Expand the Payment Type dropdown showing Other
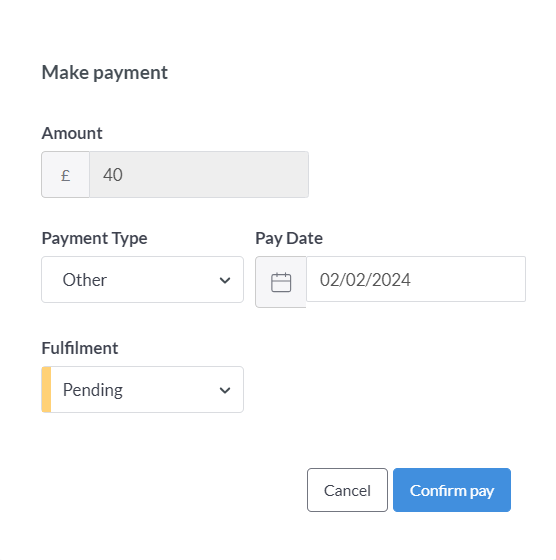Screen dimensions: 556x560 tap(142, 280)
